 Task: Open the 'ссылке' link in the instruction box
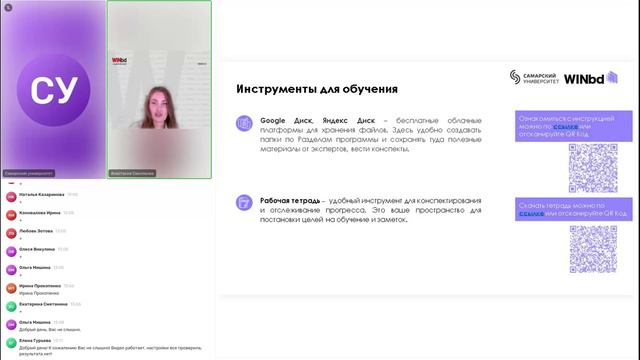(x=565, y=127)
